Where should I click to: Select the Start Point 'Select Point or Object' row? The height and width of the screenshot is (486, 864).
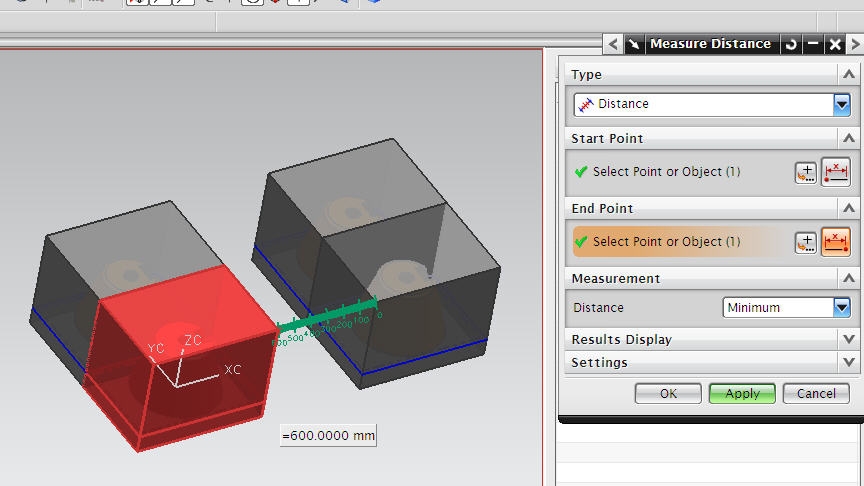(680, 172)
